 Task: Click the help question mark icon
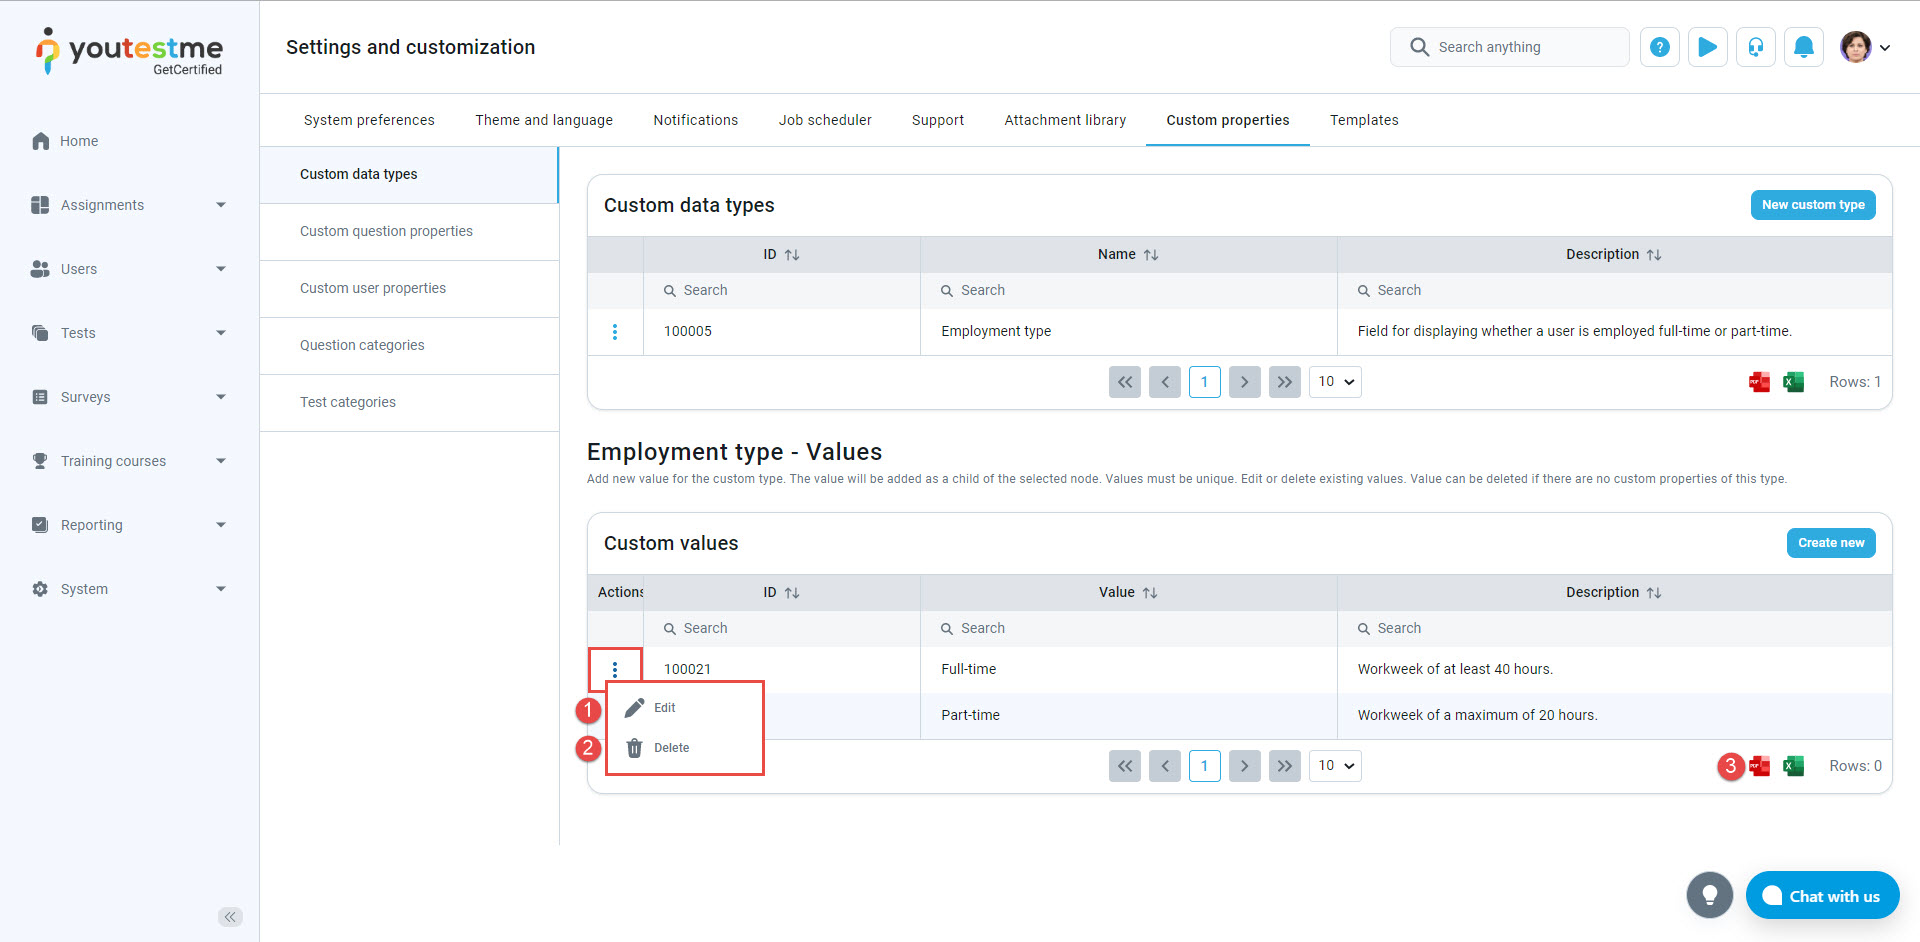click(1659, 47)
